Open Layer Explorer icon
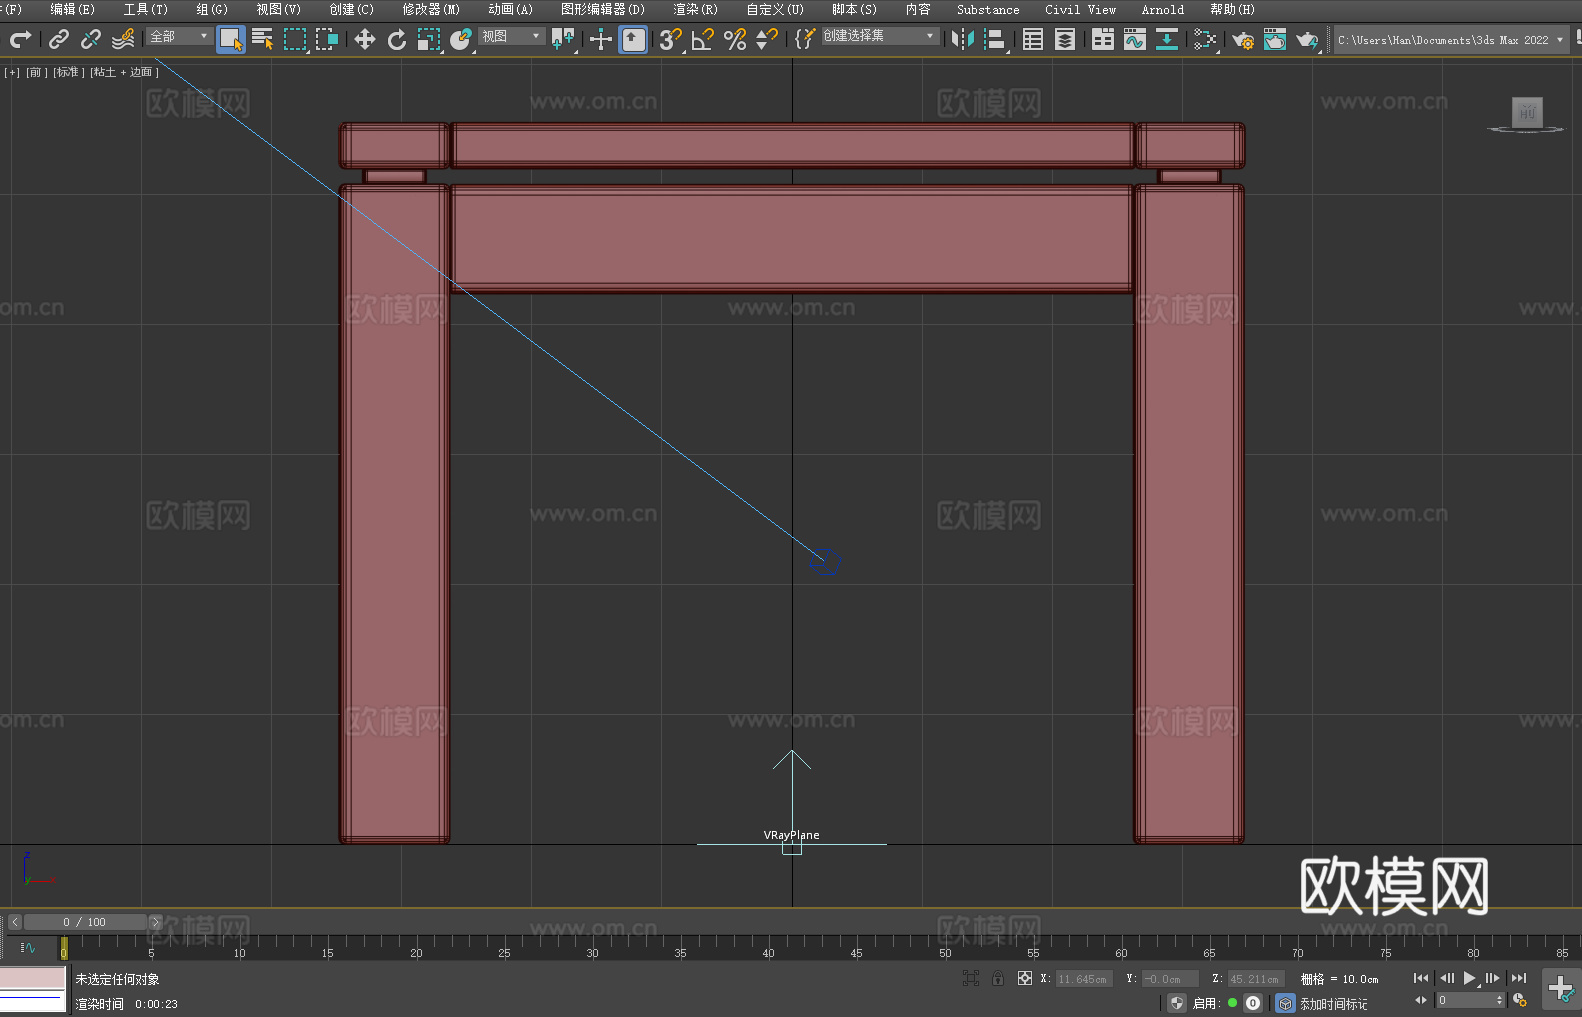 (x=1065, y=39)
